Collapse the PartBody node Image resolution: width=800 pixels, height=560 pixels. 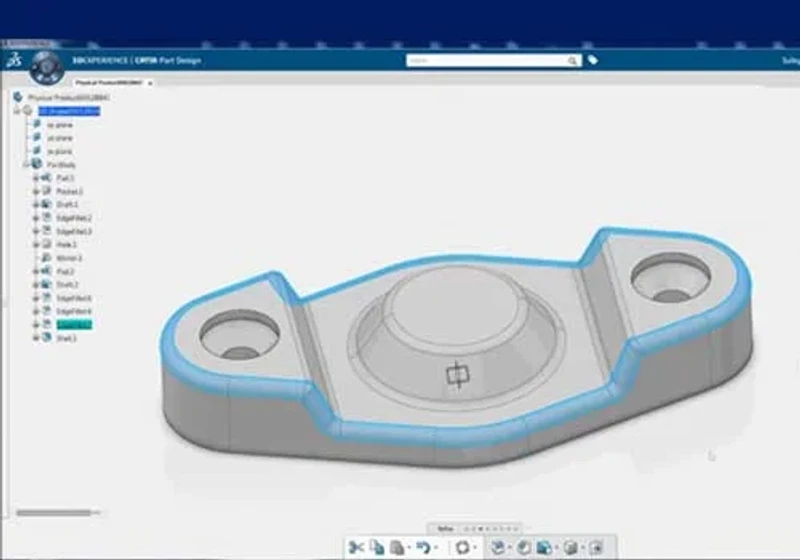(x=26, y=164)
